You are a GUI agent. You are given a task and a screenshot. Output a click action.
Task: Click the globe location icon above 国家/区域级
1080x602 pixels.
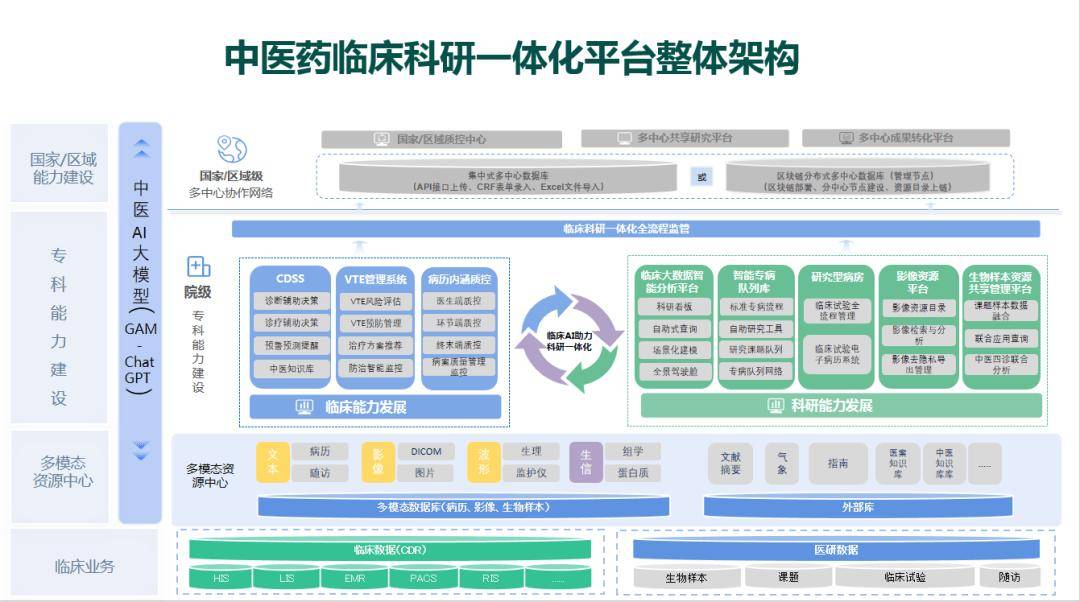tap(232, 149)
